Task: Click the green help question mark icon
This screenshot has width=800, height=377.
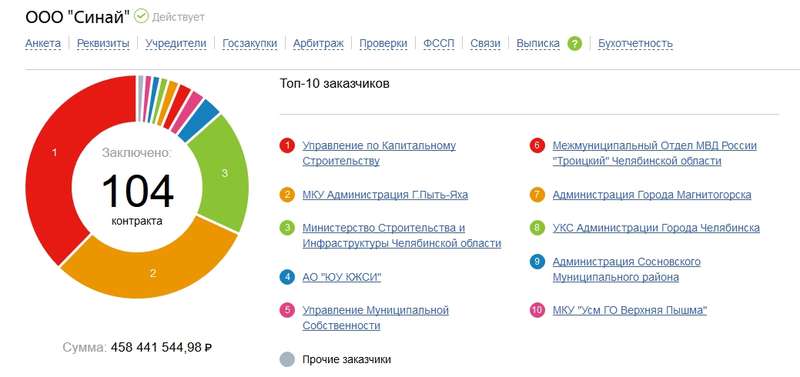Action: point(574,44)
